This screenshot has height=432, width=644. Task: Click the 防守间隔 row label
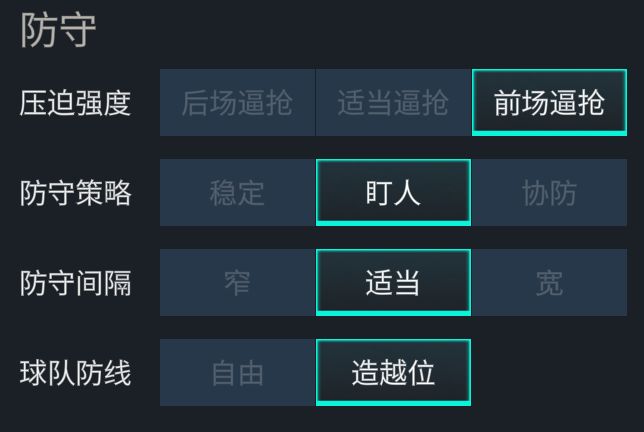pos(76,283)
